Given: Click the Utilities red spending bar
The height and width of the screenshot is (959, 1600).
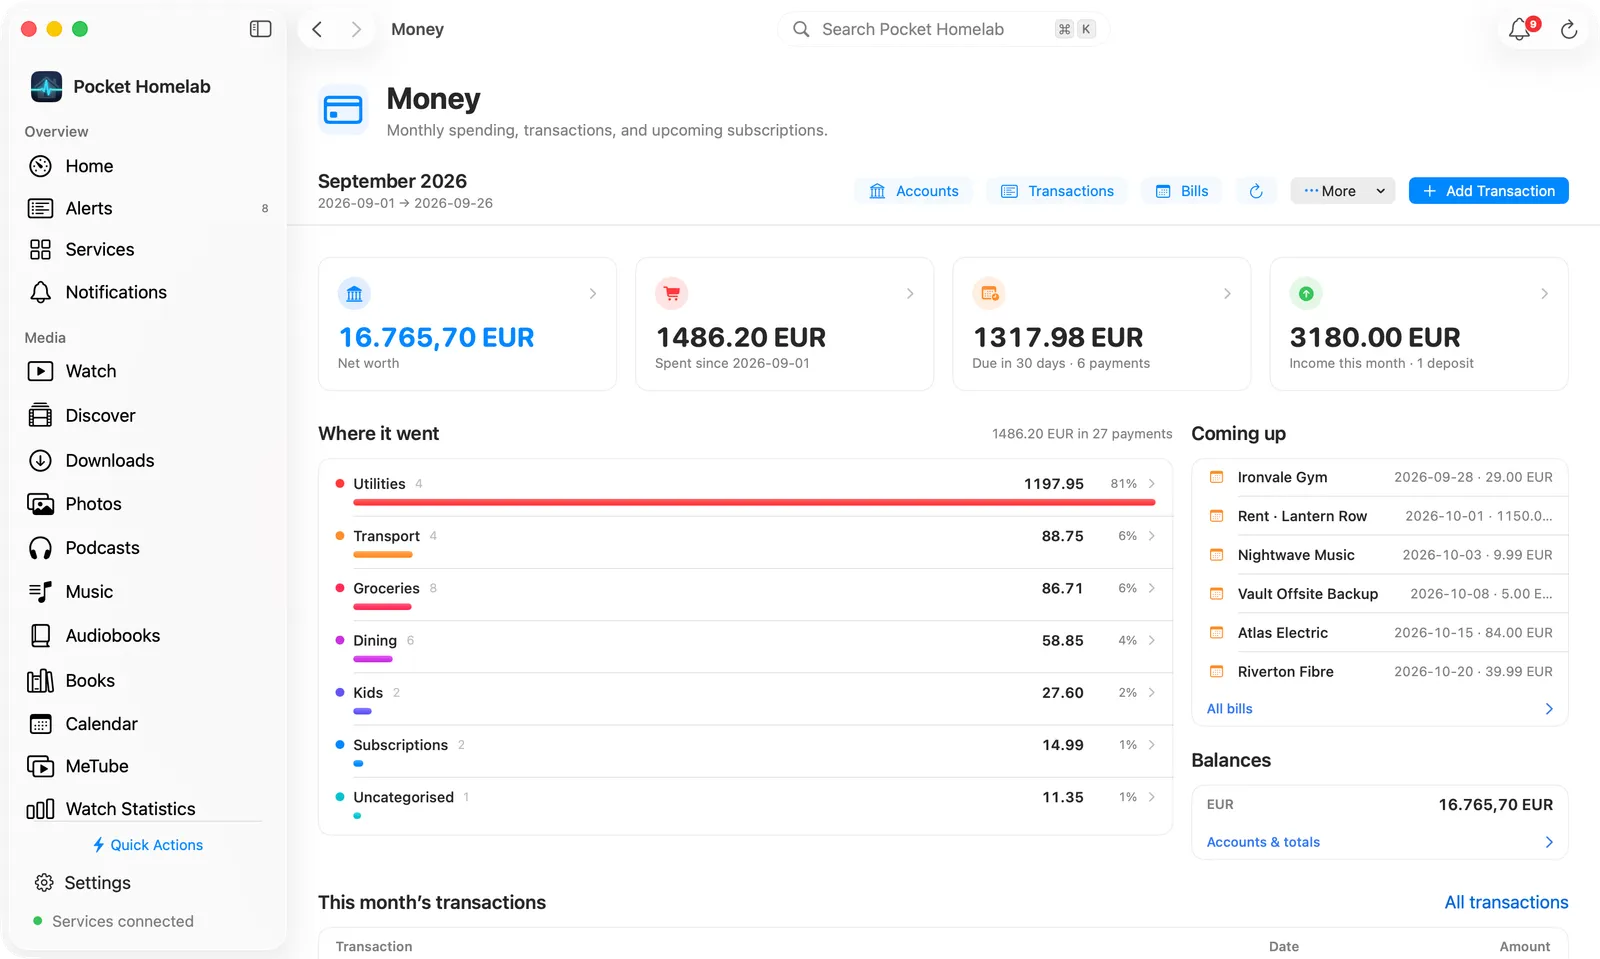Looking at the screenshot, I should click(x=754, y=502).
